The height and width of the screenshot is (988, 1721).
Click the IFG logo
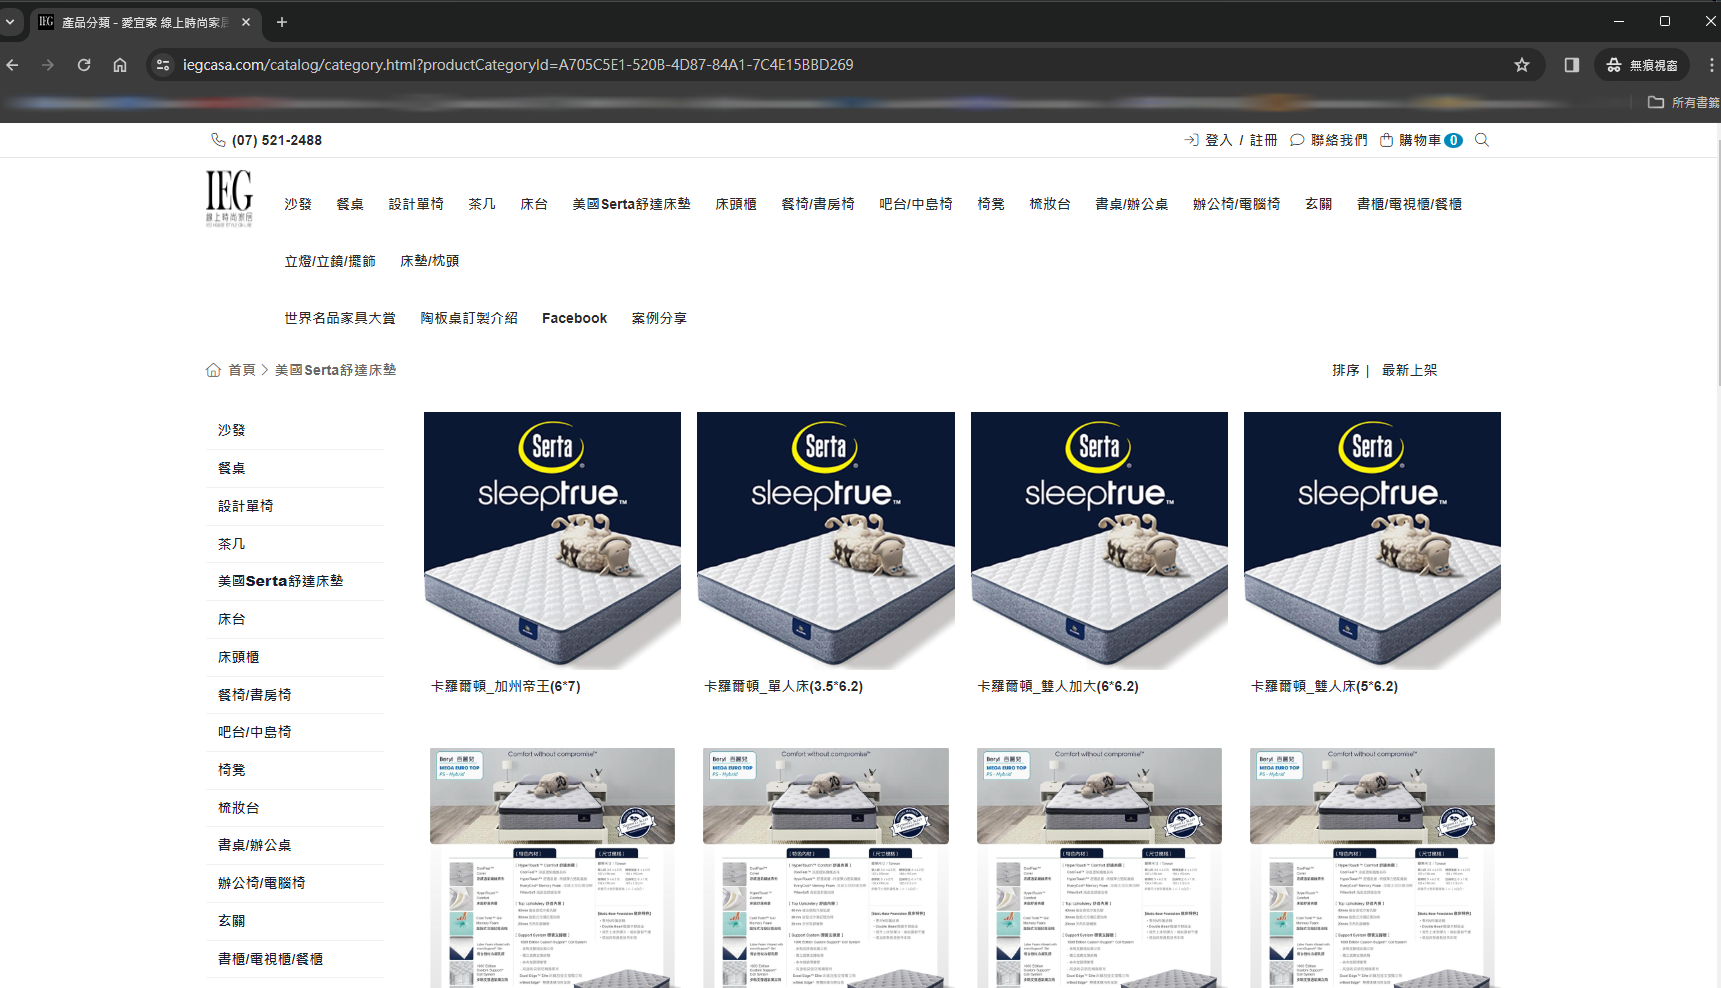pyautogui.click(x=229, y=198)
